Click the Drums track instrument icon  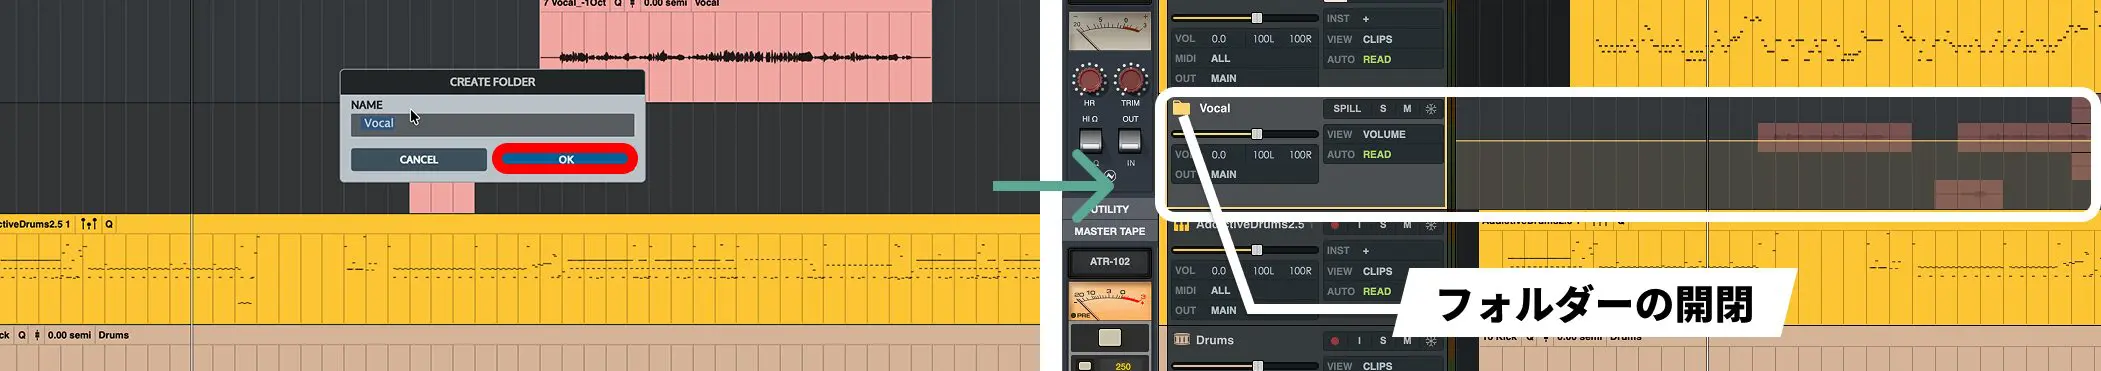pos(1181,340)
